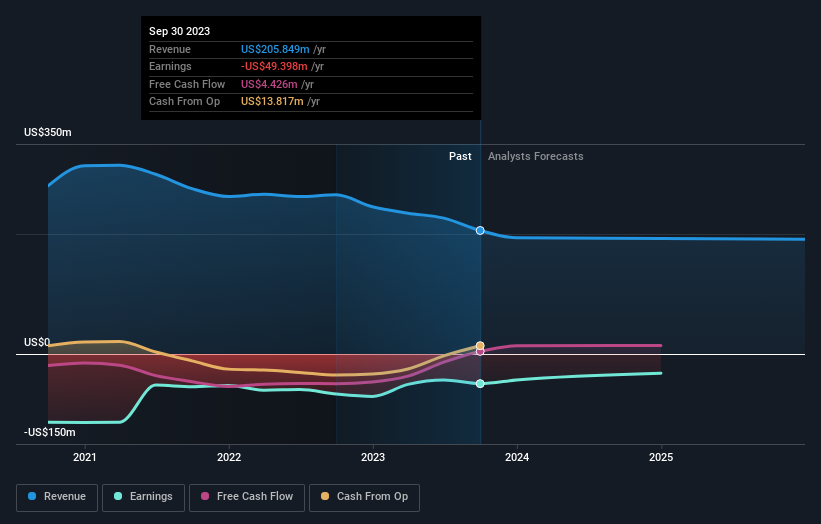
Task: Click the 2023 x-axis label
Action: click(373, 458)
